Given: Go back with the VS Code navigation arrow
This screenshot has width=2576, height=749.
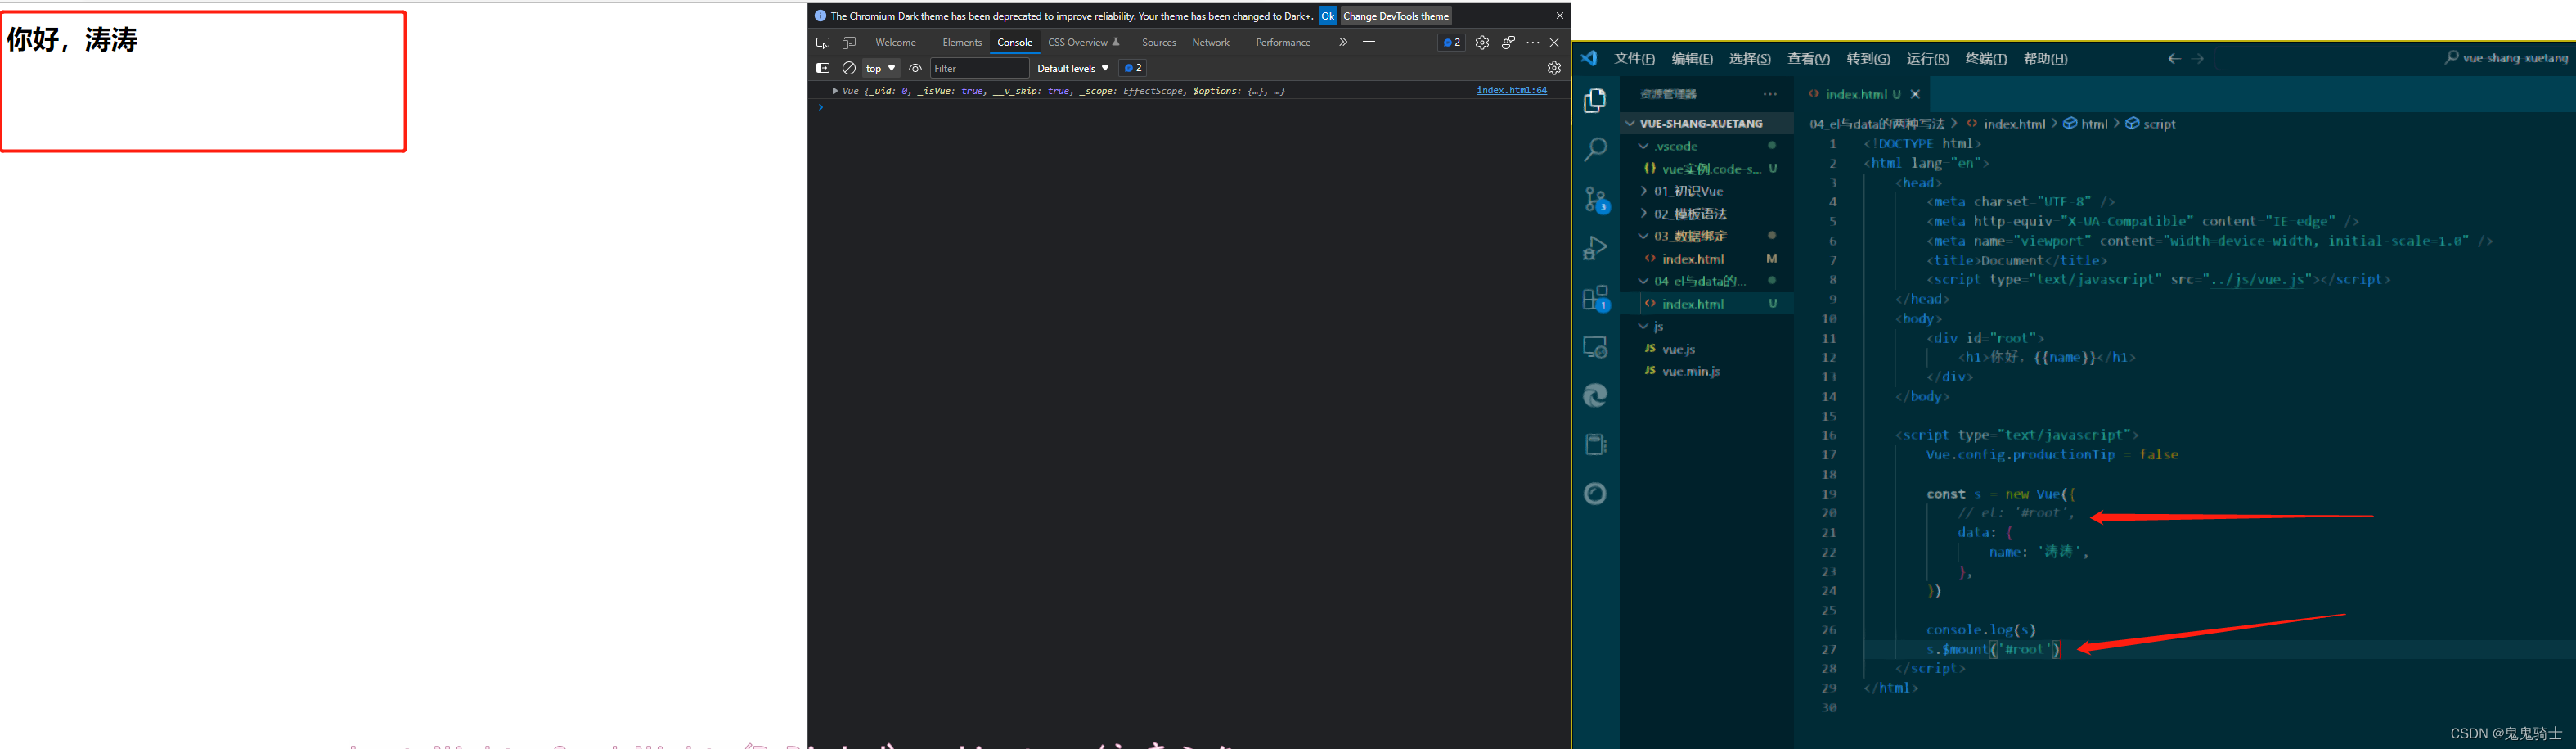Looking at the screenshot, I should tap(2173, 59).
